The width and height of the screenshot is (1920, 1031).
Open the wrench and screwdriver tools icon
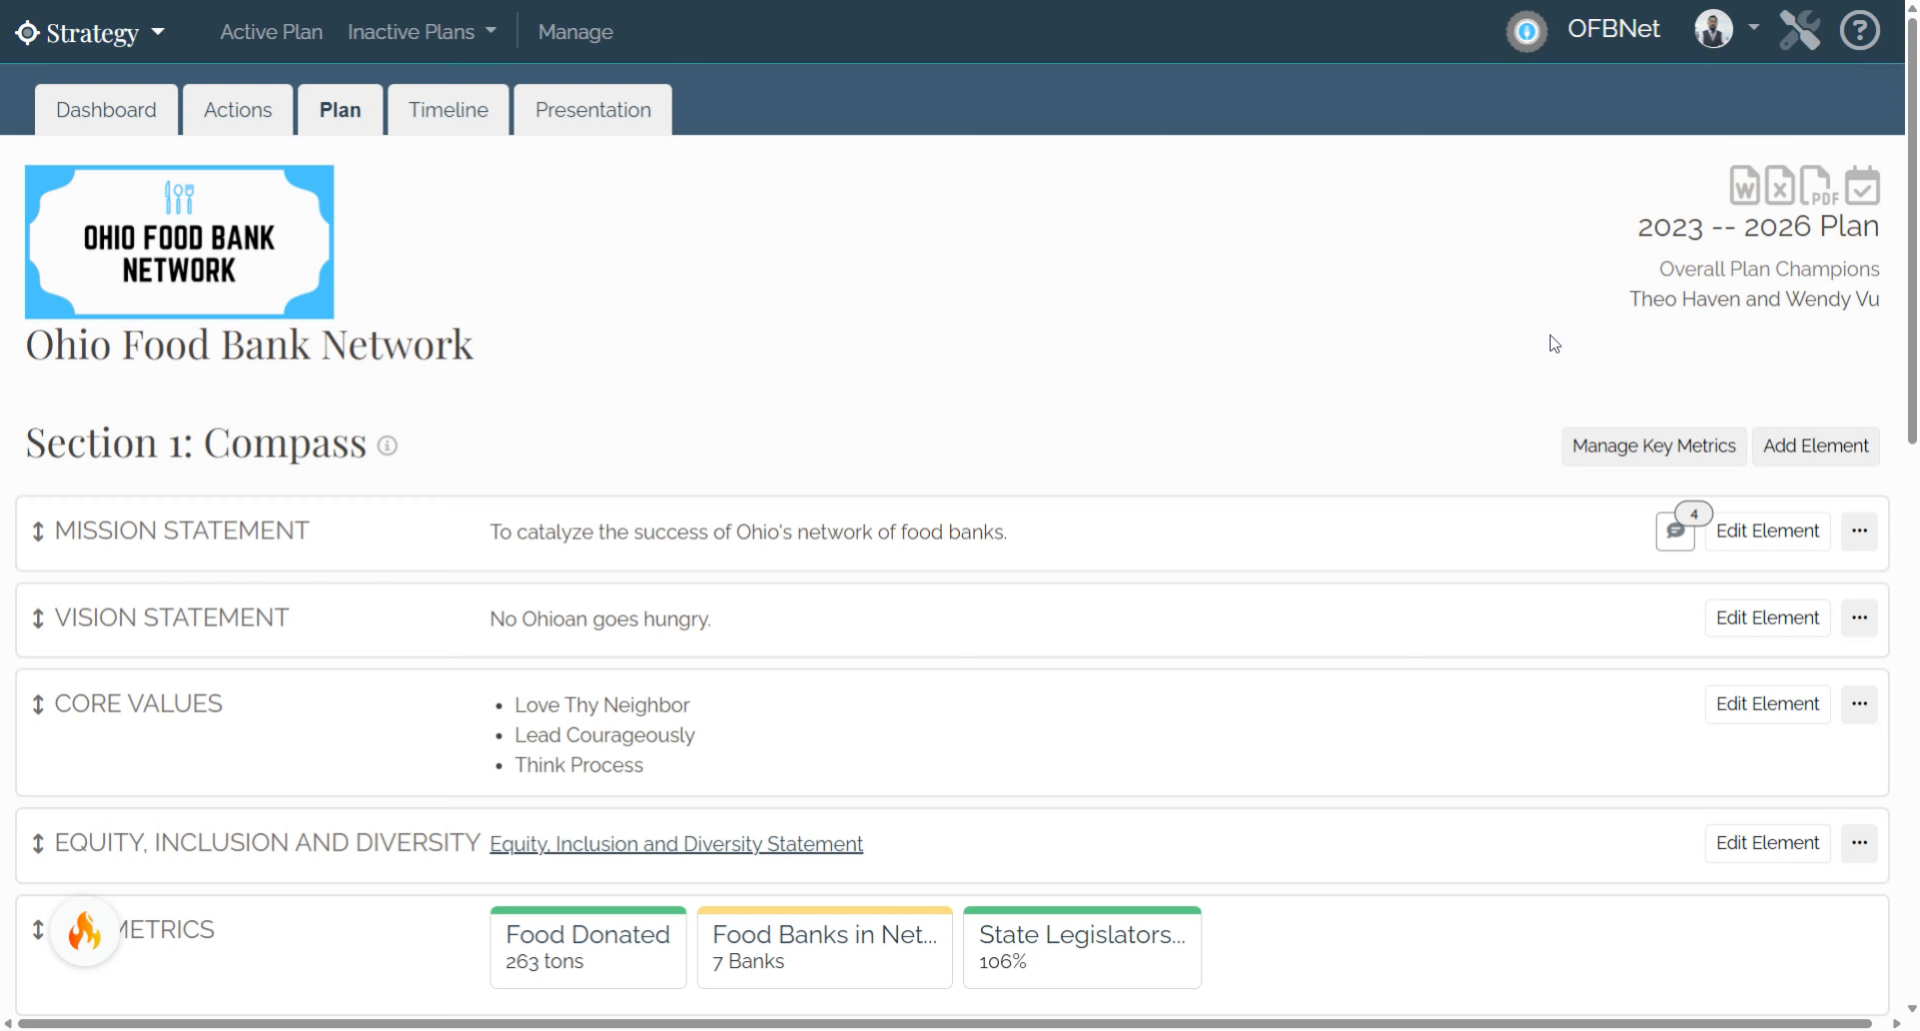pyautogui.click(x=1799, y=30)
